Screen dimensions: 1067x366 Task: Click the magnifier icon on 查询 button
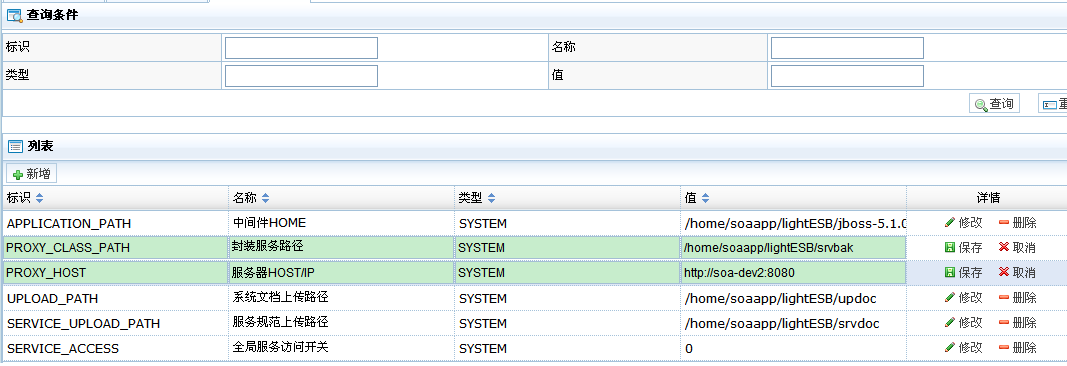pyautogui.click(x=981, y=105)
